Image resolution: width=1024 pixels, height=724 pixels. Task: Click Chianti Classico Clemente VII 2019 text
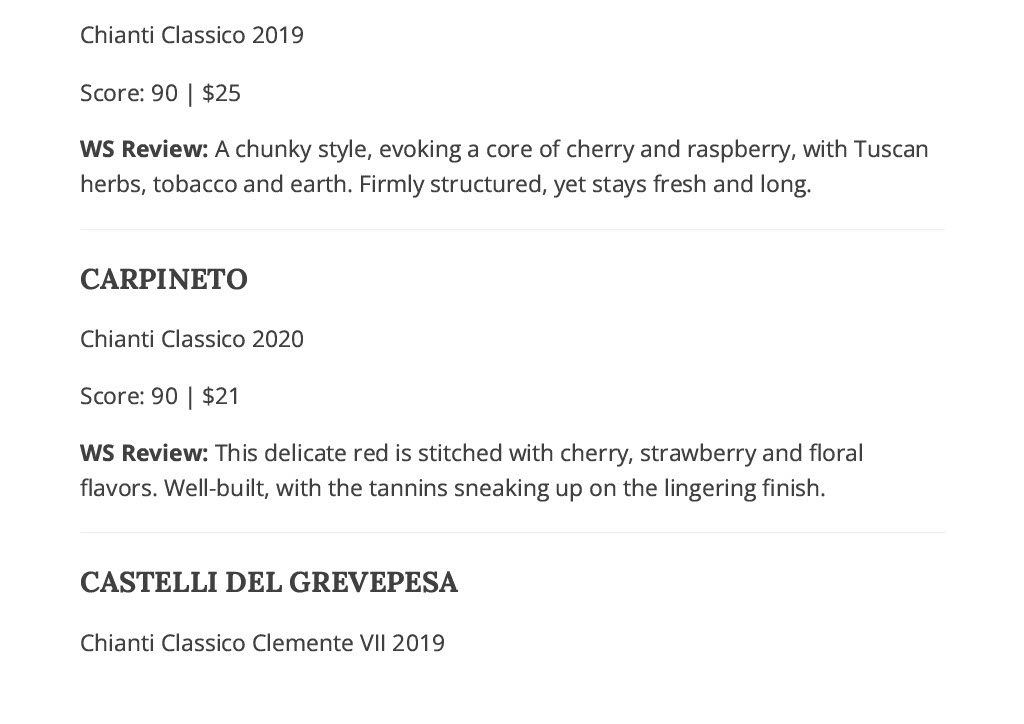(263, 643)
